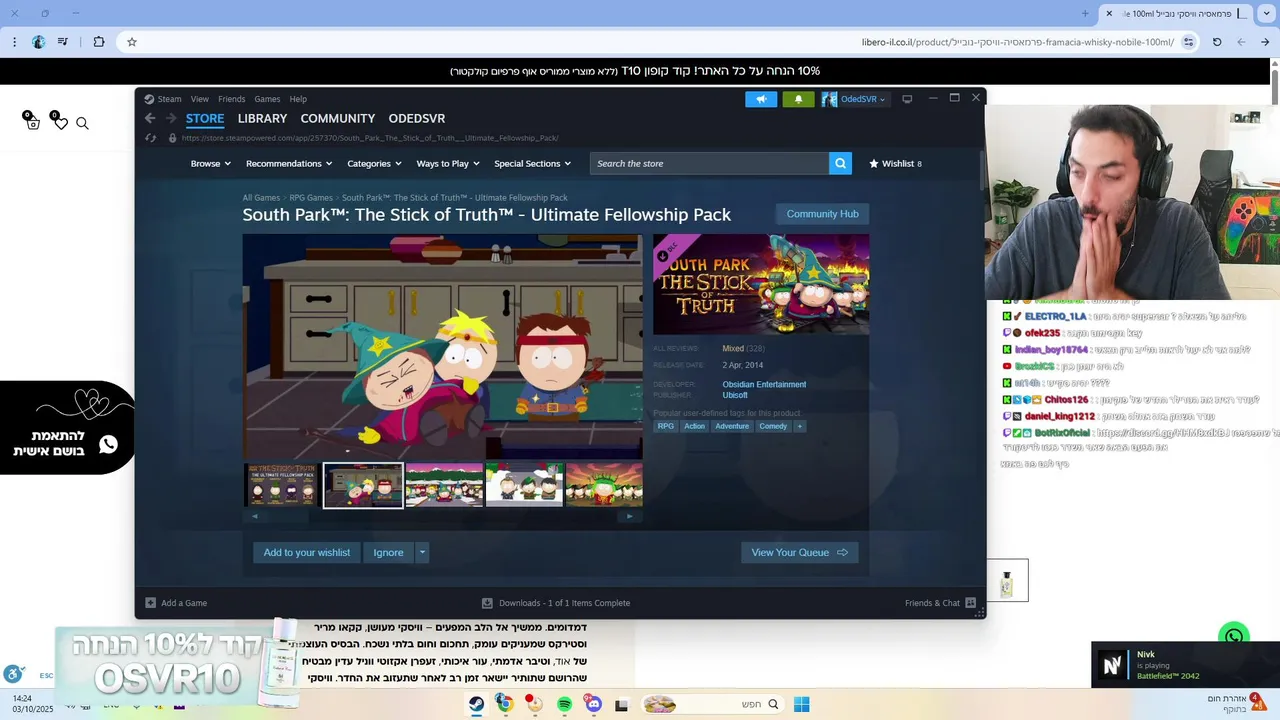Open the Help menu in Steam

[x=298, y=99]
